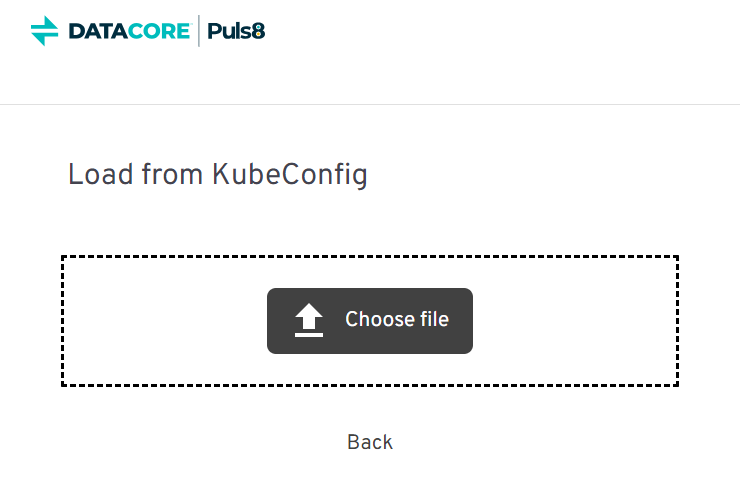This screenshot has height=486, width=740.
Task: Click the stylized 8 in Puls8
Action: 258,31
